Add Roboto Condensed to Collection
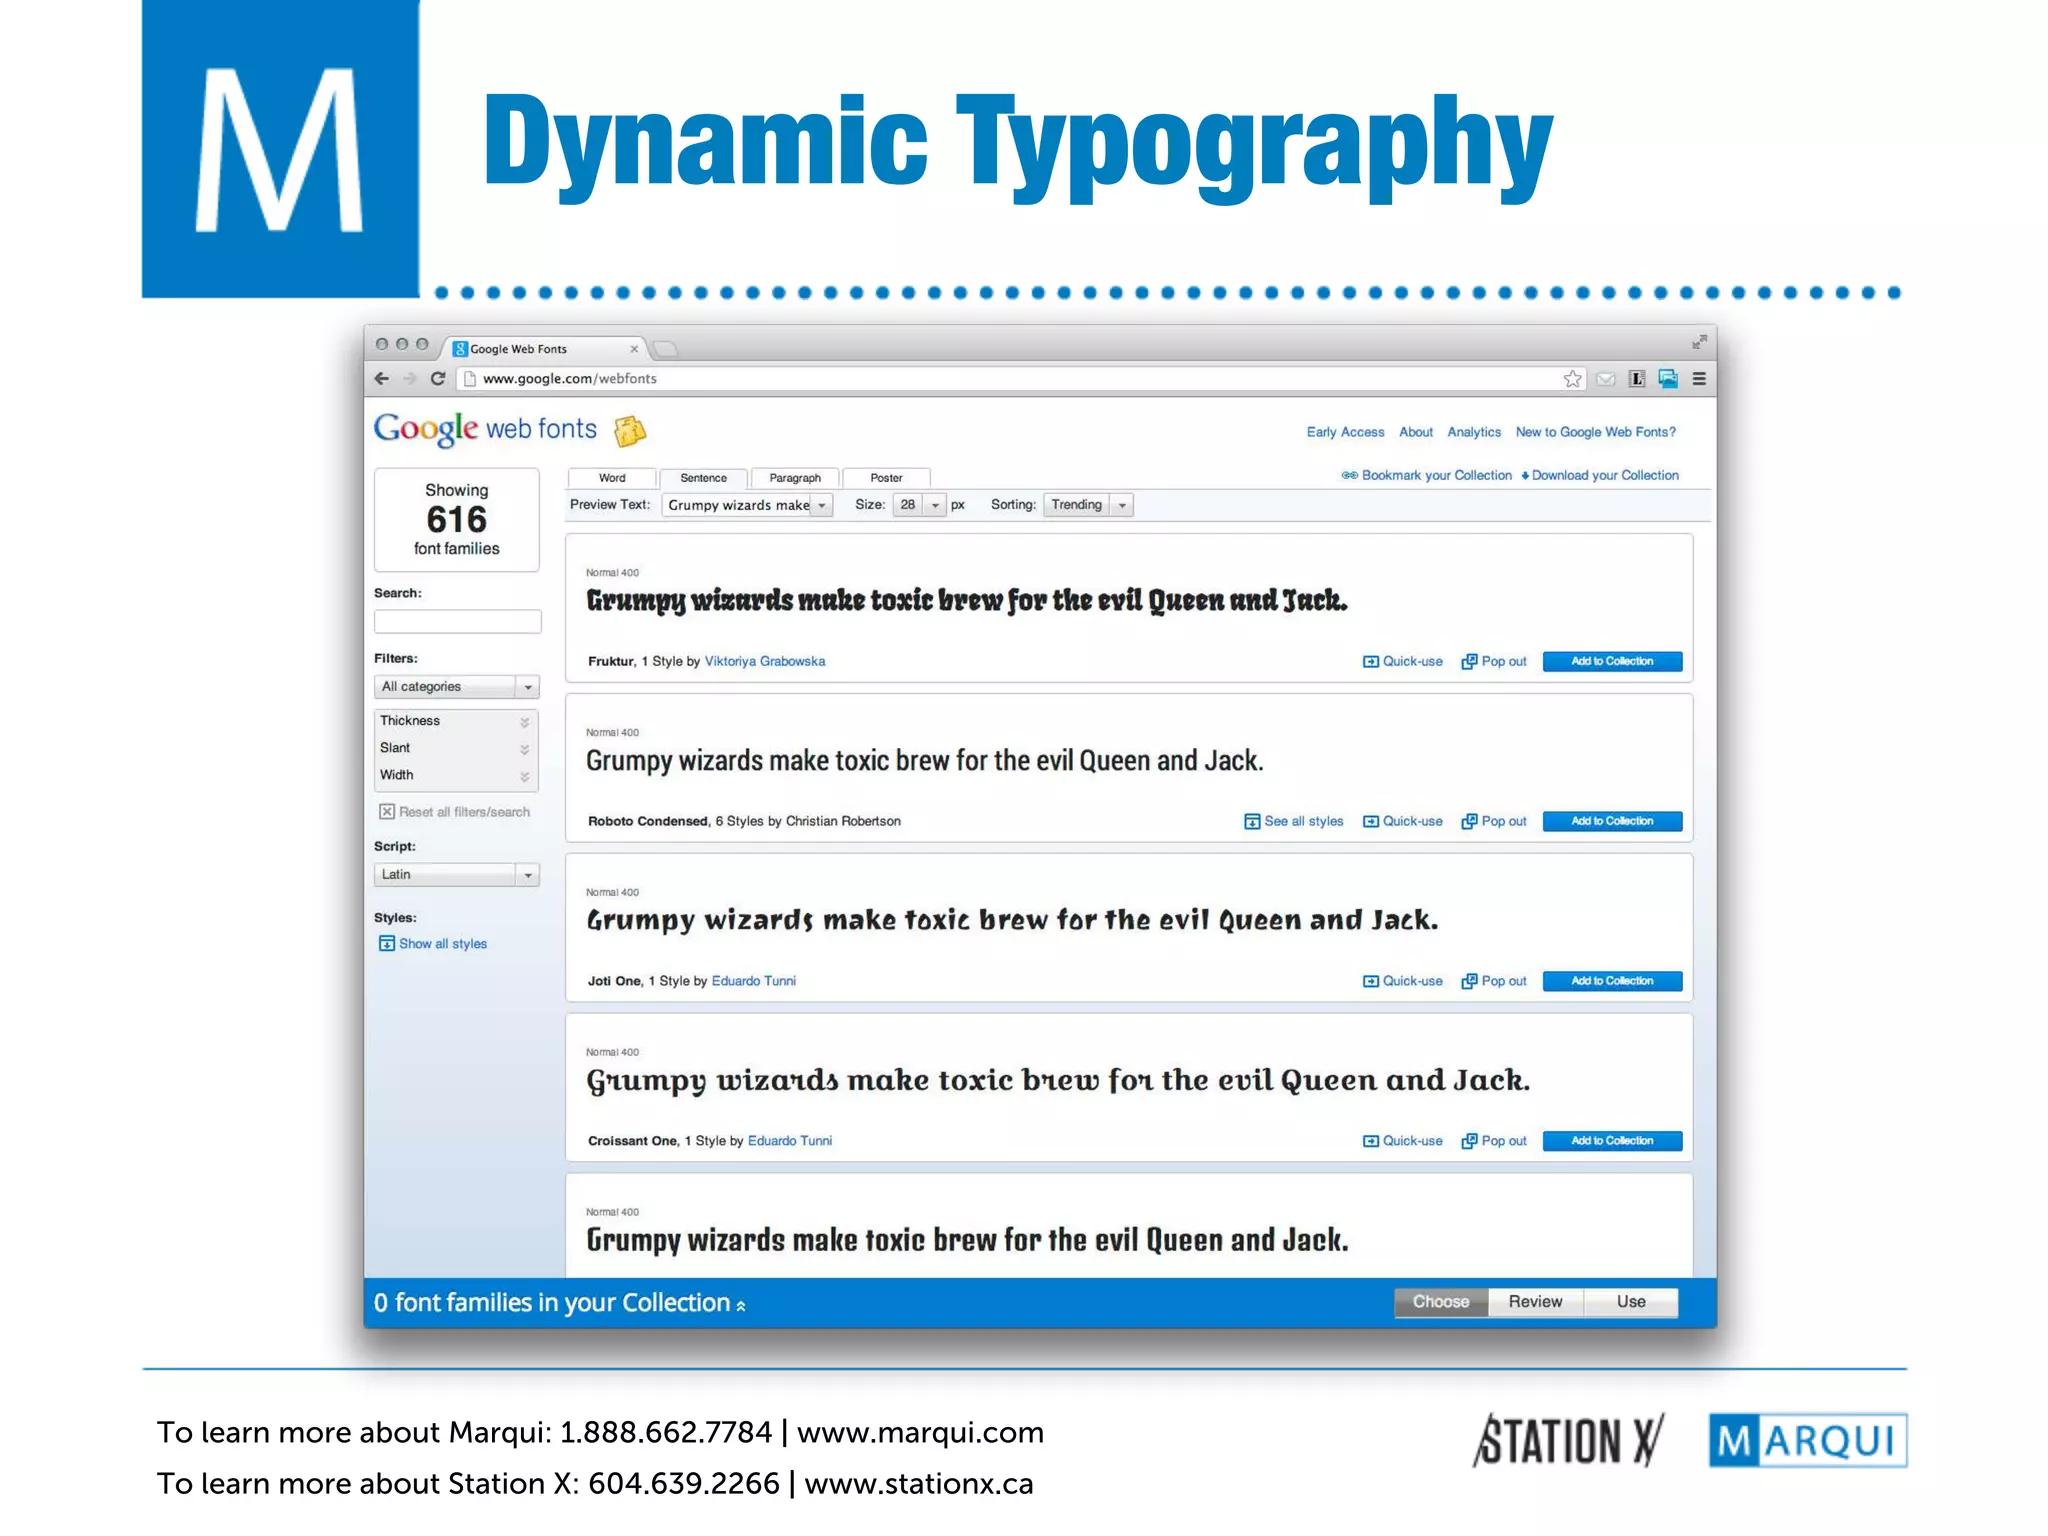The width and height of the screenshot is (2048, 1536). tap(1611, 822)
